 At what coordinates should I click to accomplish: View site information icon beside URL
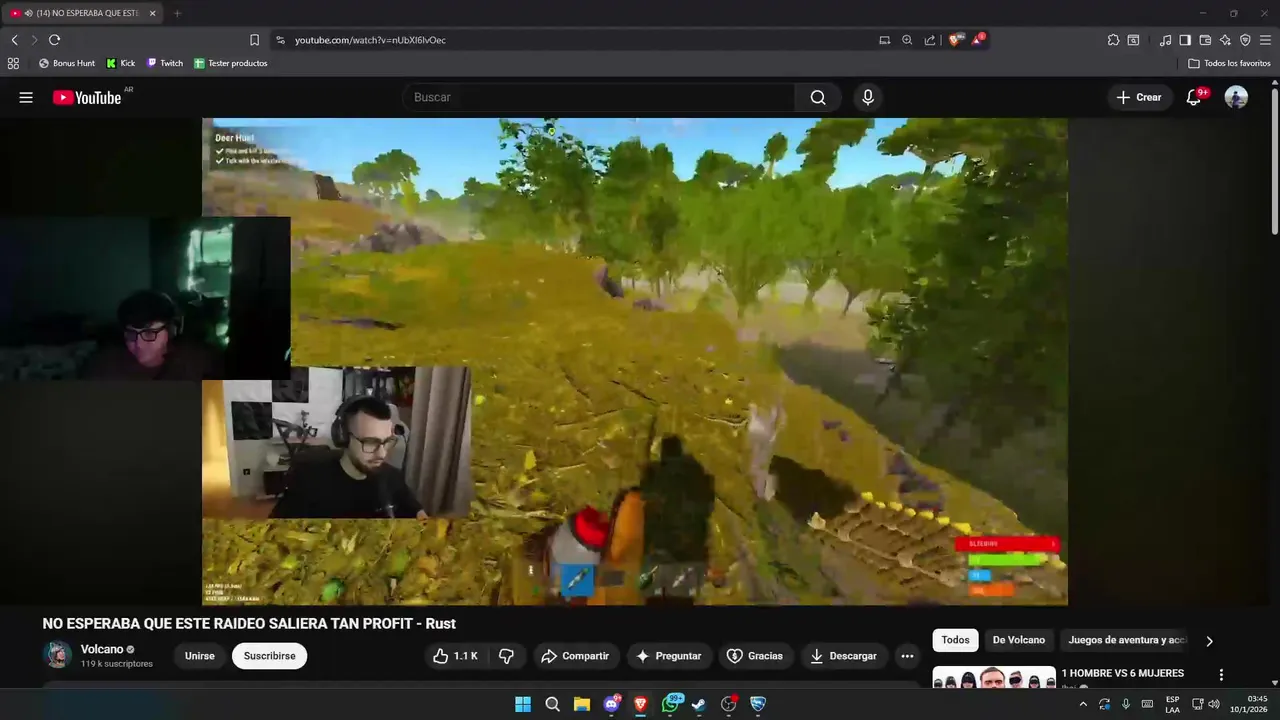coord(280,40)
